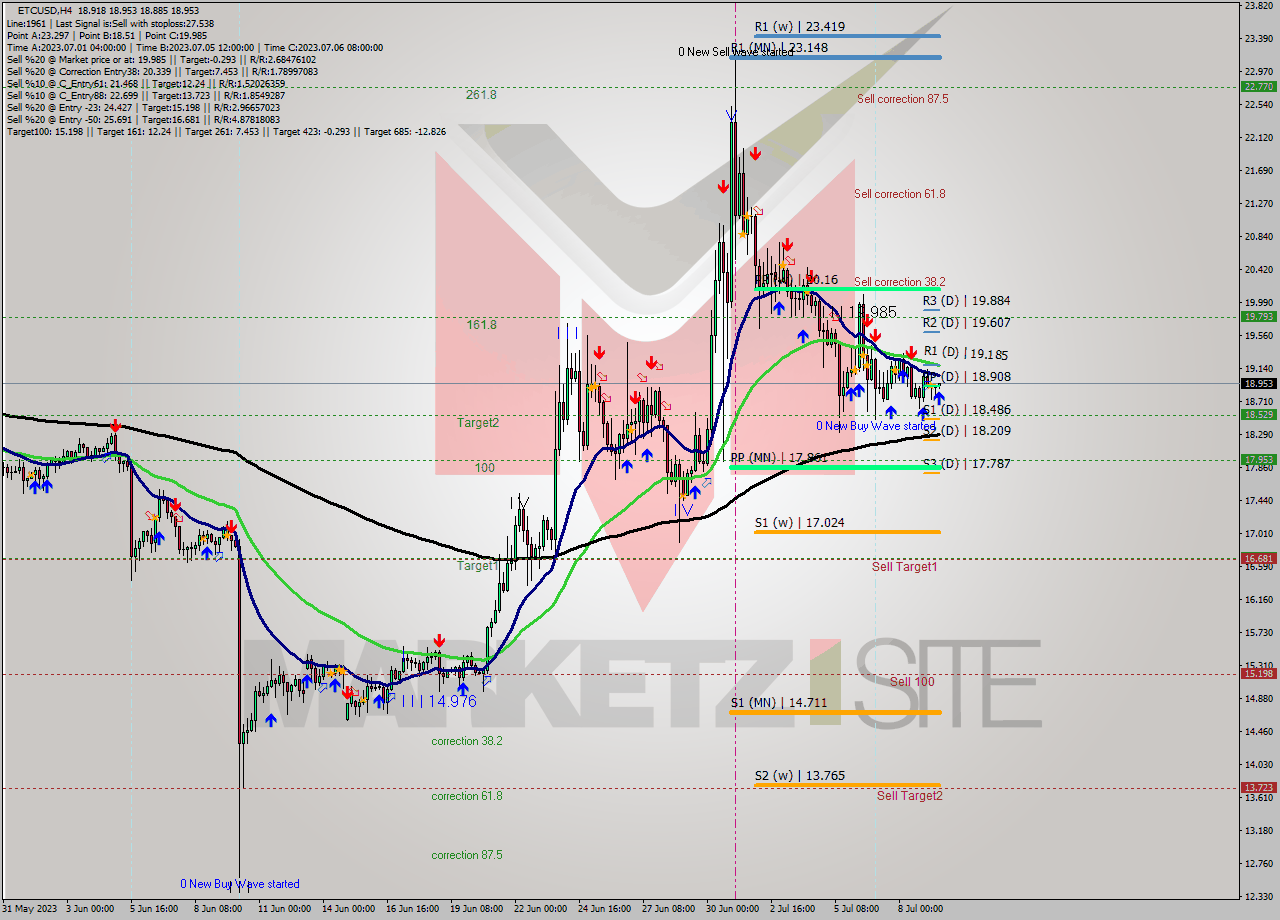Click the '2 Jul 16:00' time label
Screen dimensions: 1280x920
pos(795,909)
